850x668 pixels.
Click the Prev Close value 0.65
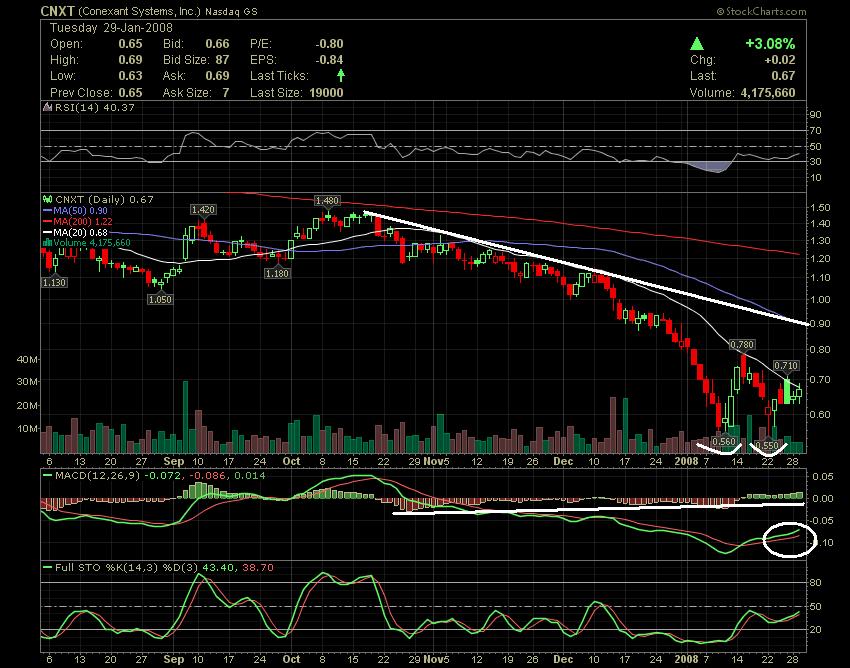click(130, 93)
